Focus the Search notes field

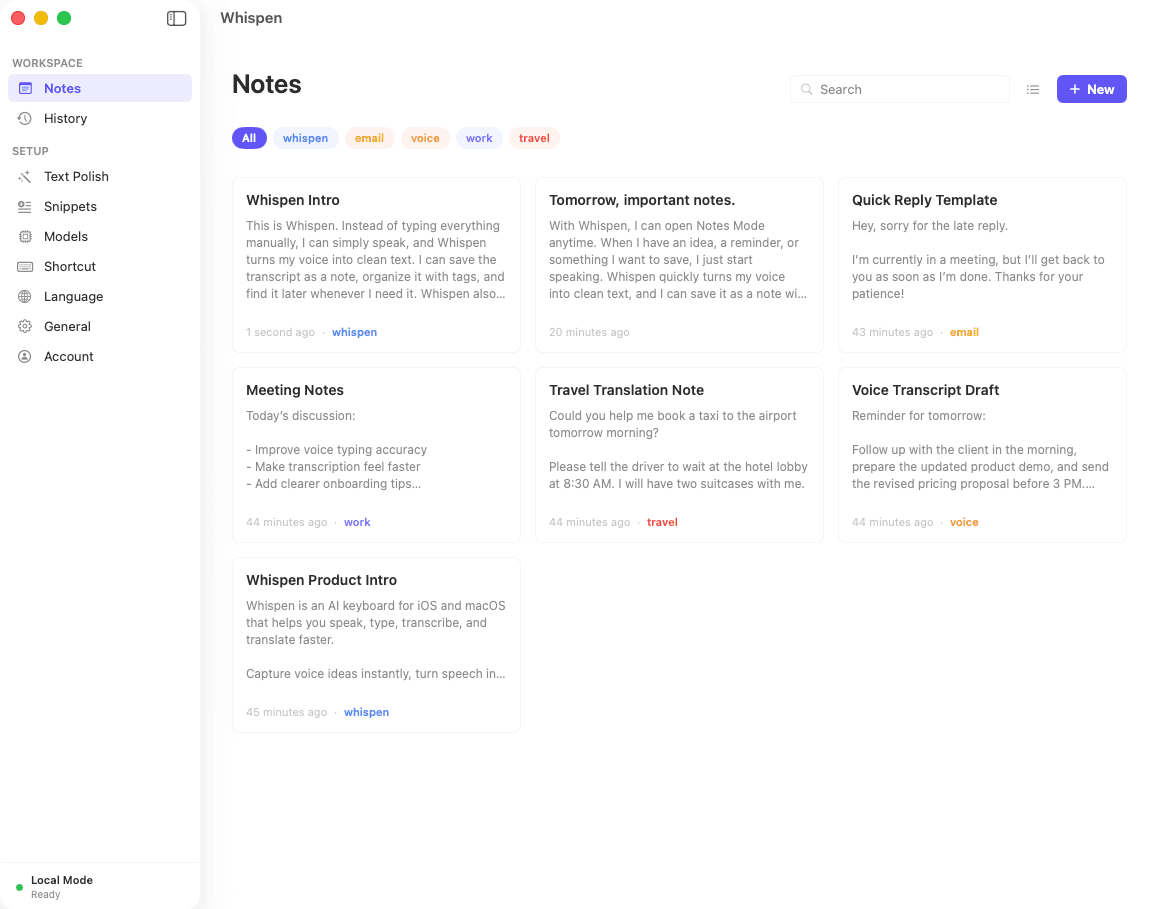[900, 89]
